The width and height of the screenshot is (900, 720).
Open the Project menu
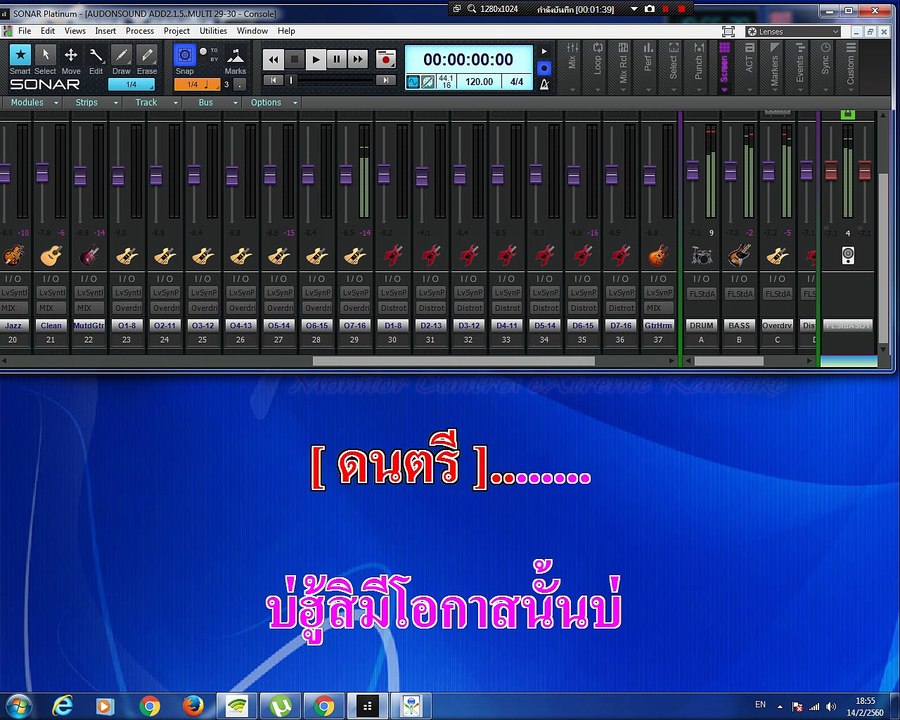click(x=176, y=31)
